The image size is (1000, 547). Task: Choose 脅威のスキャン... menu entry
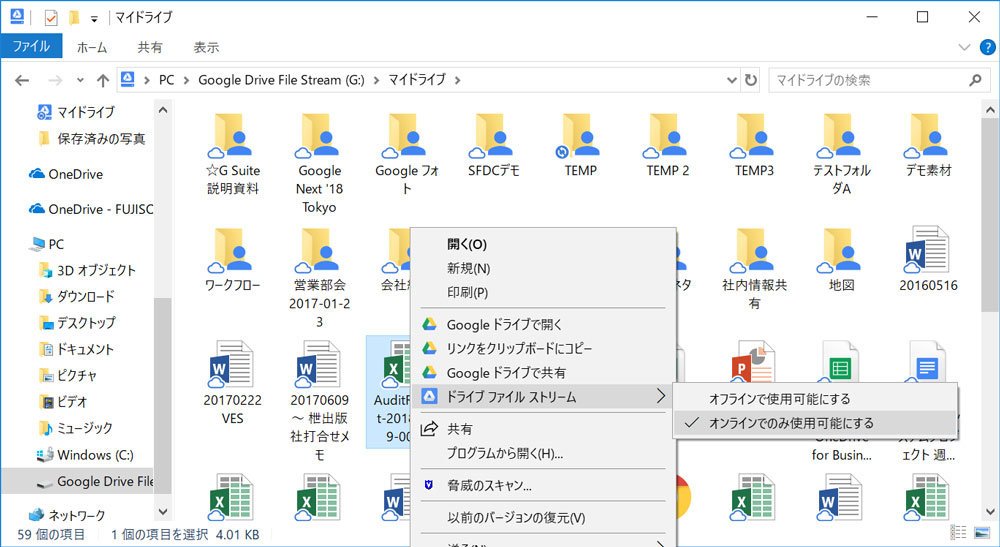click(543, 485)
